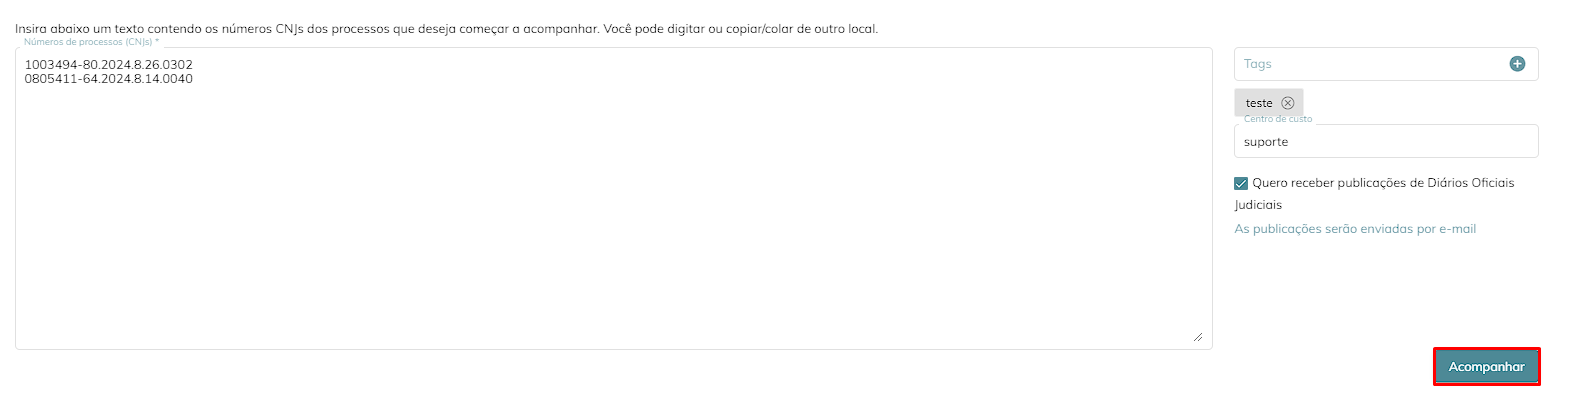Click the "Centro de custo" field label
This screenshot has height=407, width=1587.
click(x=1278, y=119)
